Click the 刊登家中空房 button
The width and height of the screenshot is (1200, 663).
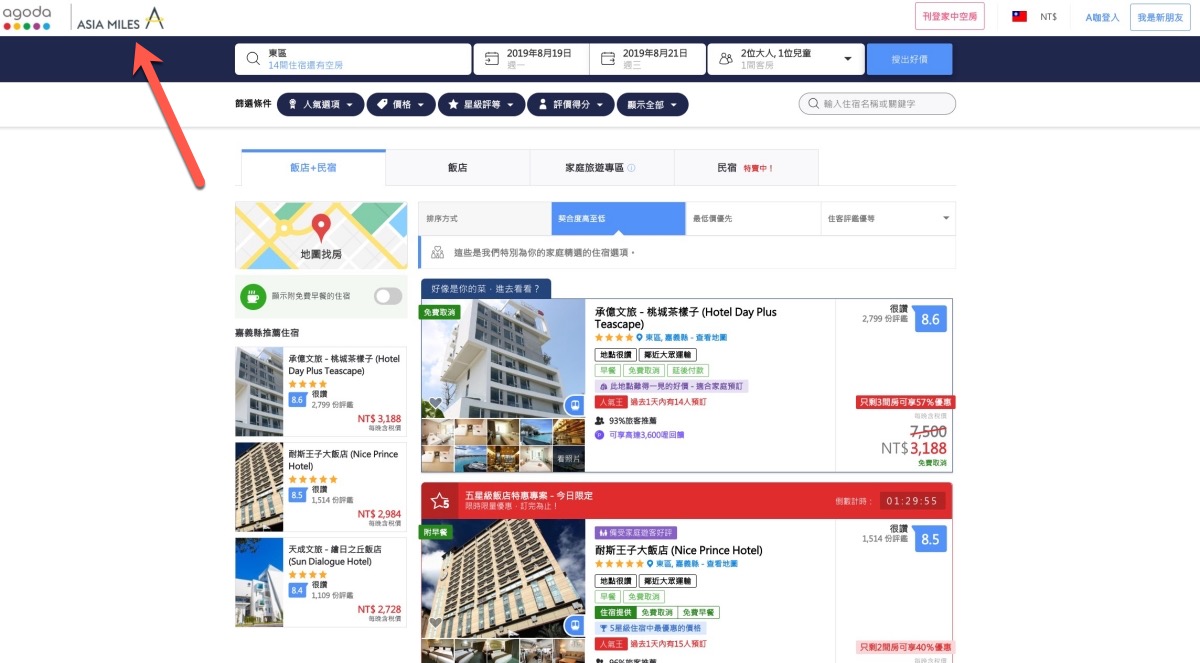(x=950, y=17)
